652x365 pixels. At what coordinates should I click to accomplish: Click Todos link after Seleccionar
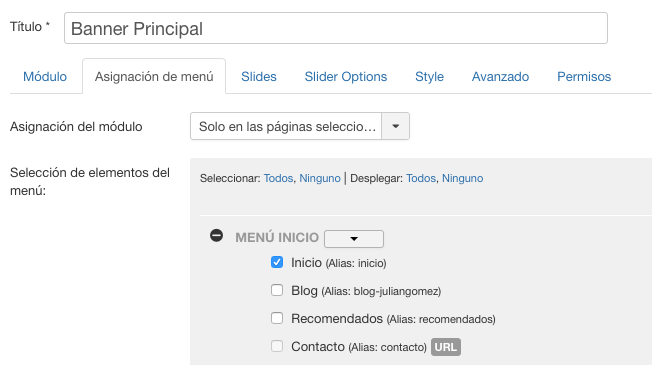click(x=278, y=178)
